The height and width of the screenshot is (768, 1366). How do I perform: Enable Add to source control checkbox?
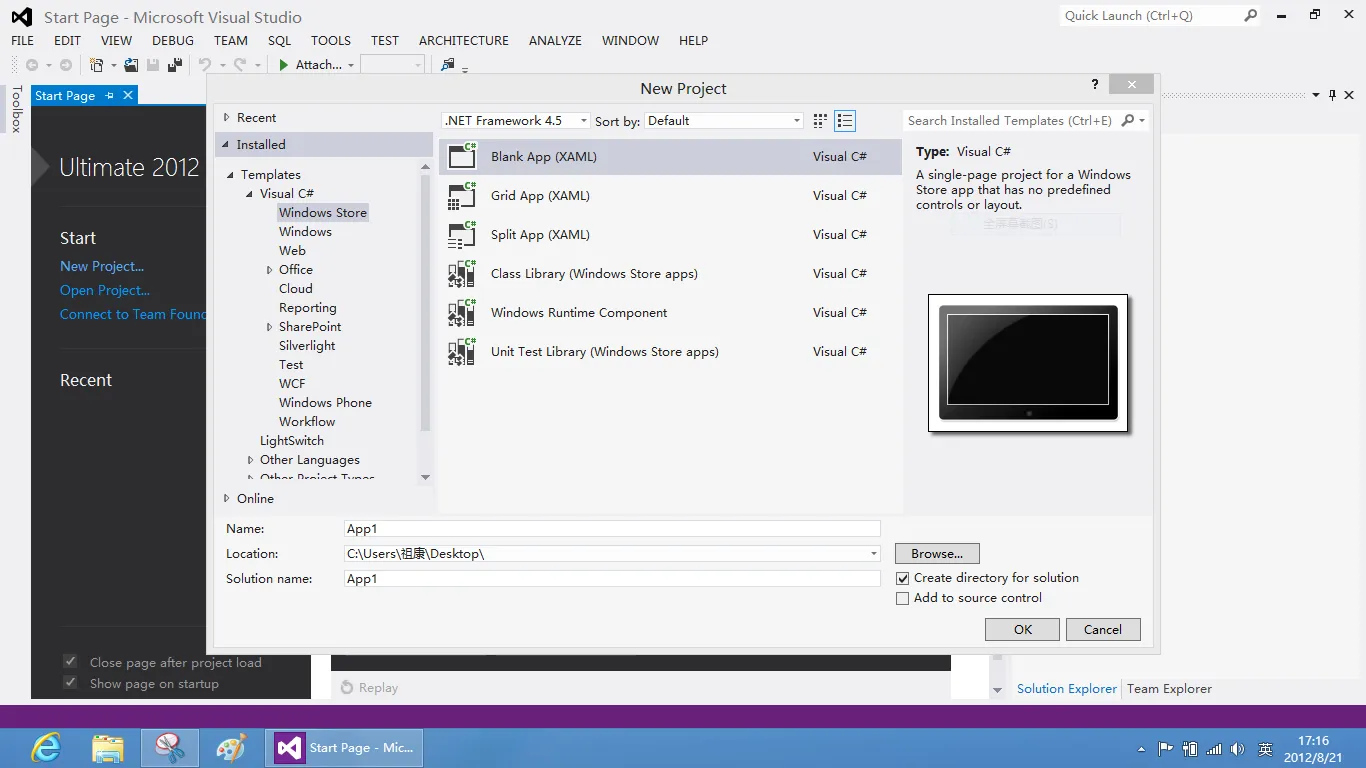tap(903, 598)
